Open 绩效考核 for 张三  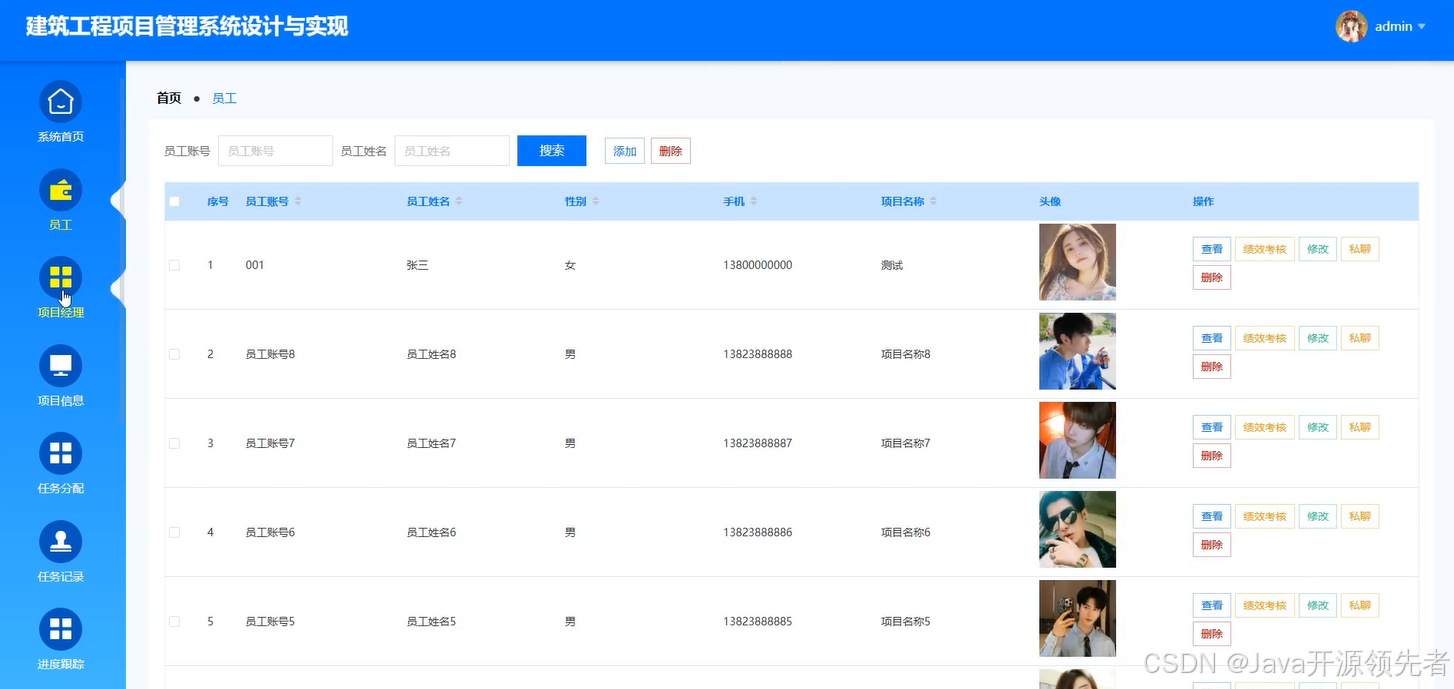pos(1265,249)
